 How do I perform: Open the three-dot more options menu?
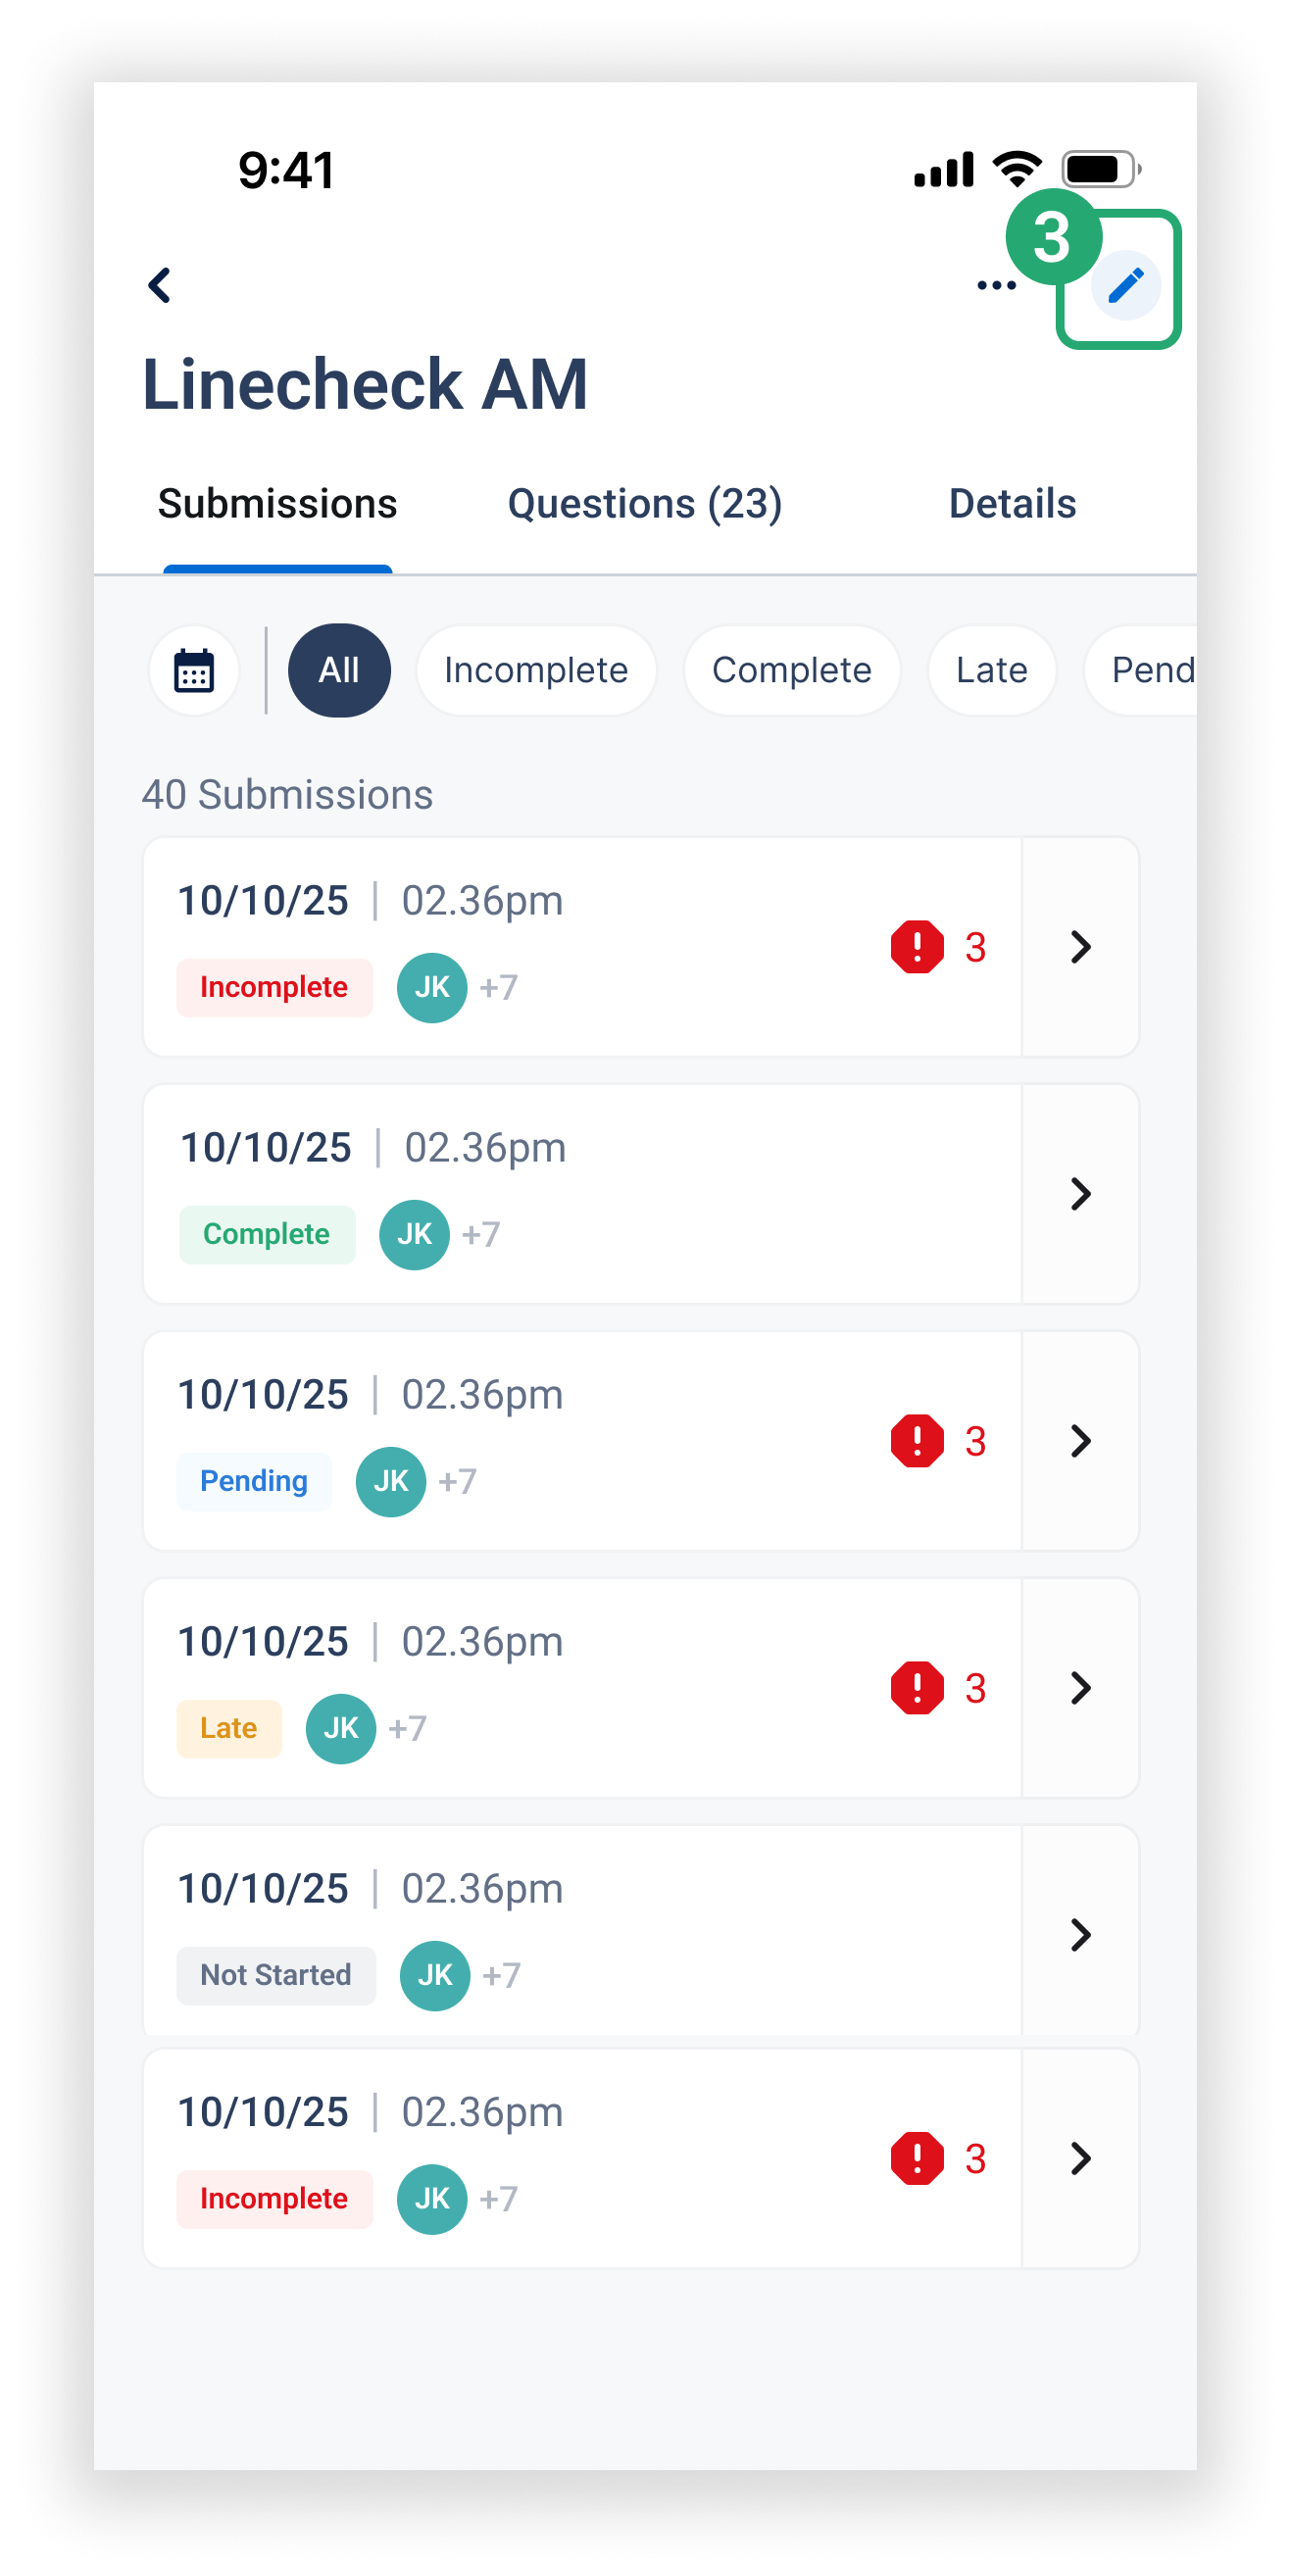point(996,286)
